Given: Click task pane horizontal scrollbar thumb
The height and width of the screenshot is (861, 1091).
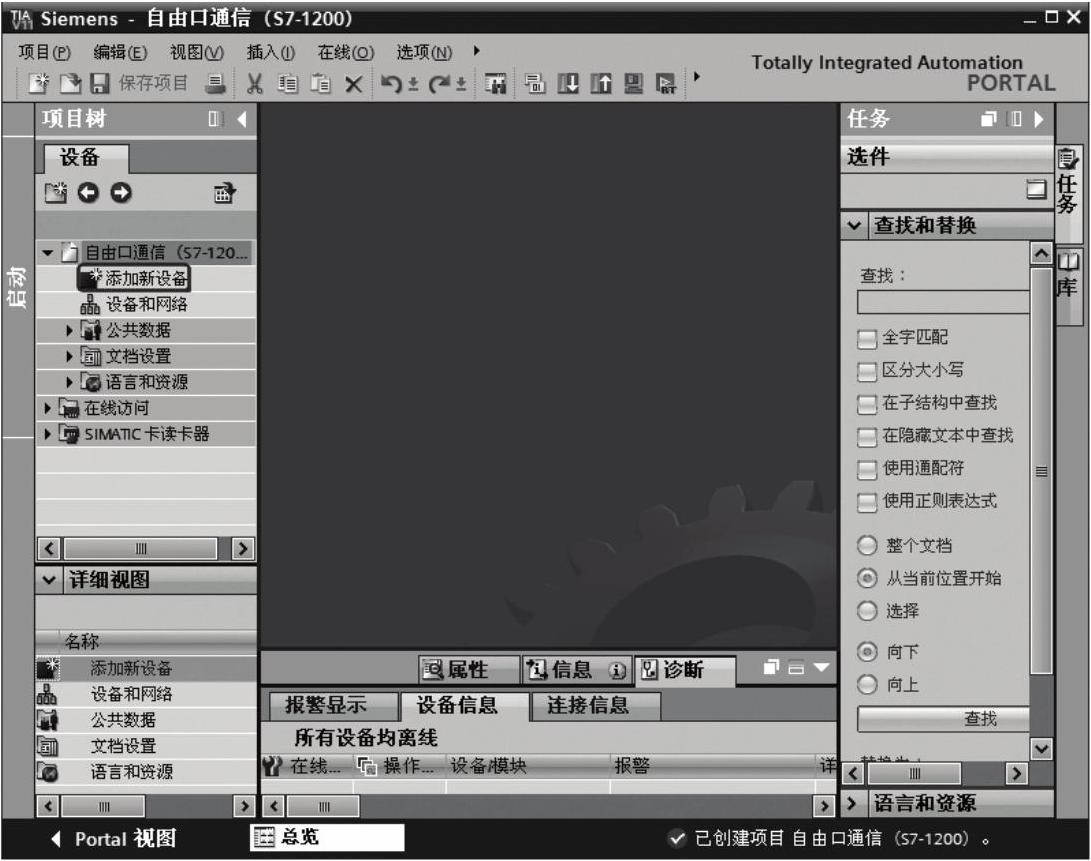Looking at the screenshot, I should [914, 773].
